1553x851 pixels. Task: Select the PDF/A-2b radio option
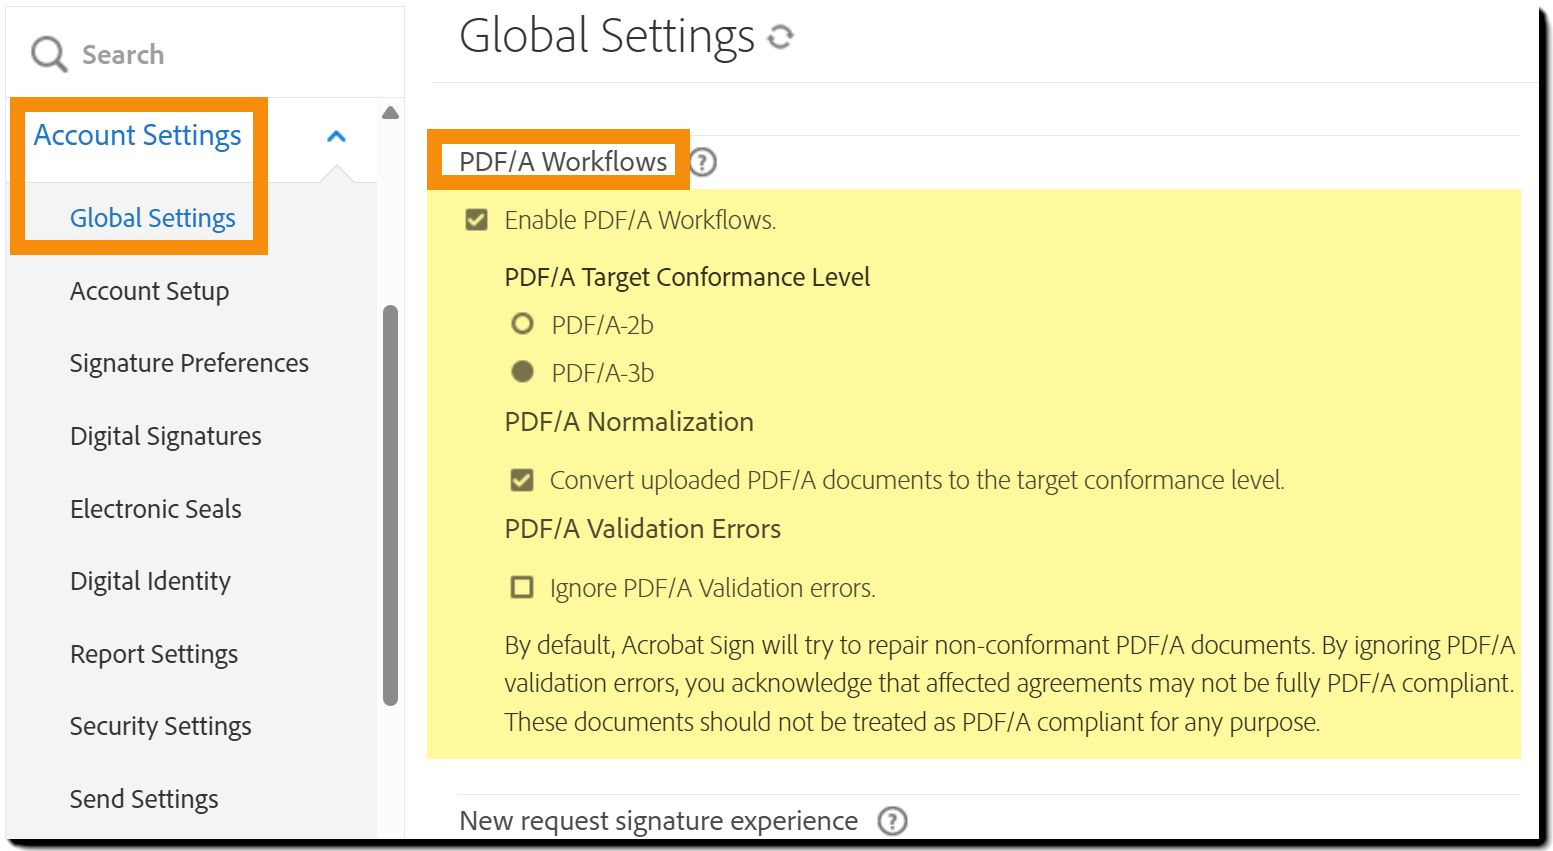coord(522,324)
